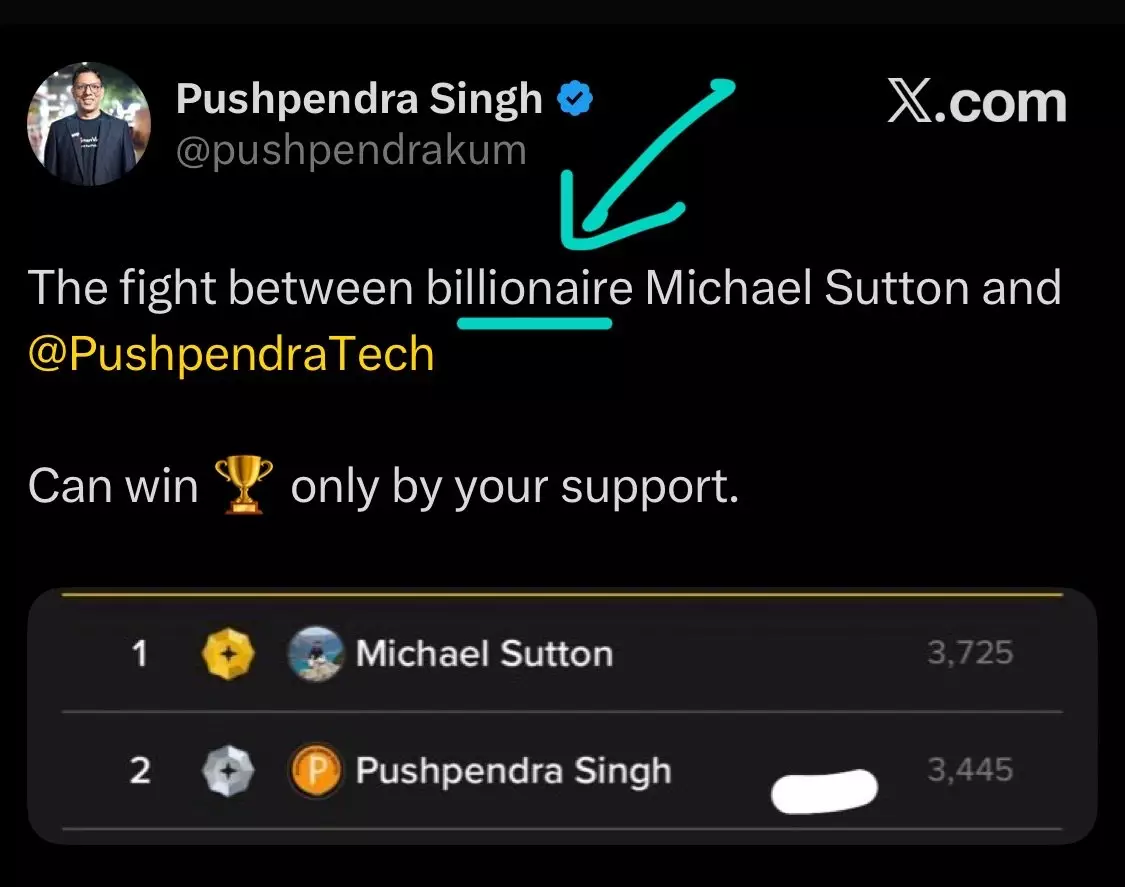Screen dimensions: 1125x887
Task: Click the 3,725 score value
Action: pos(970,653)
